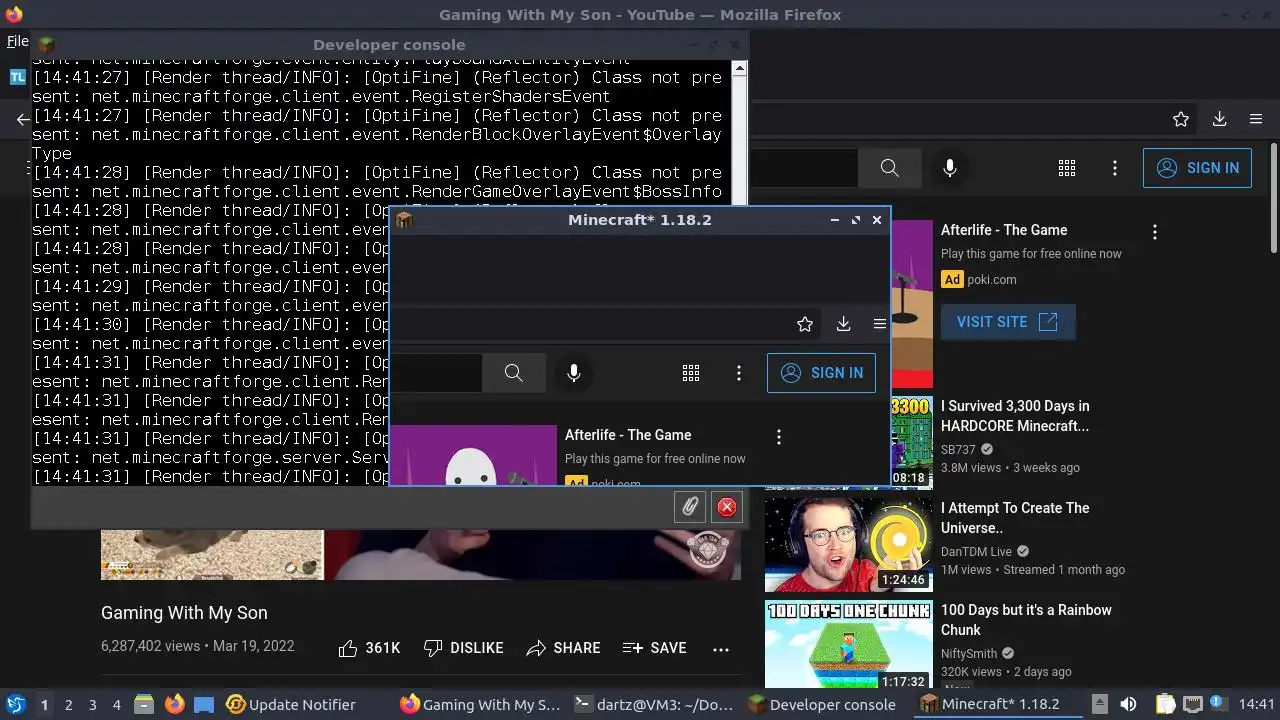Switch to Developer console taskbar entry
The image size is (1280, 720).
click(822, 704)
